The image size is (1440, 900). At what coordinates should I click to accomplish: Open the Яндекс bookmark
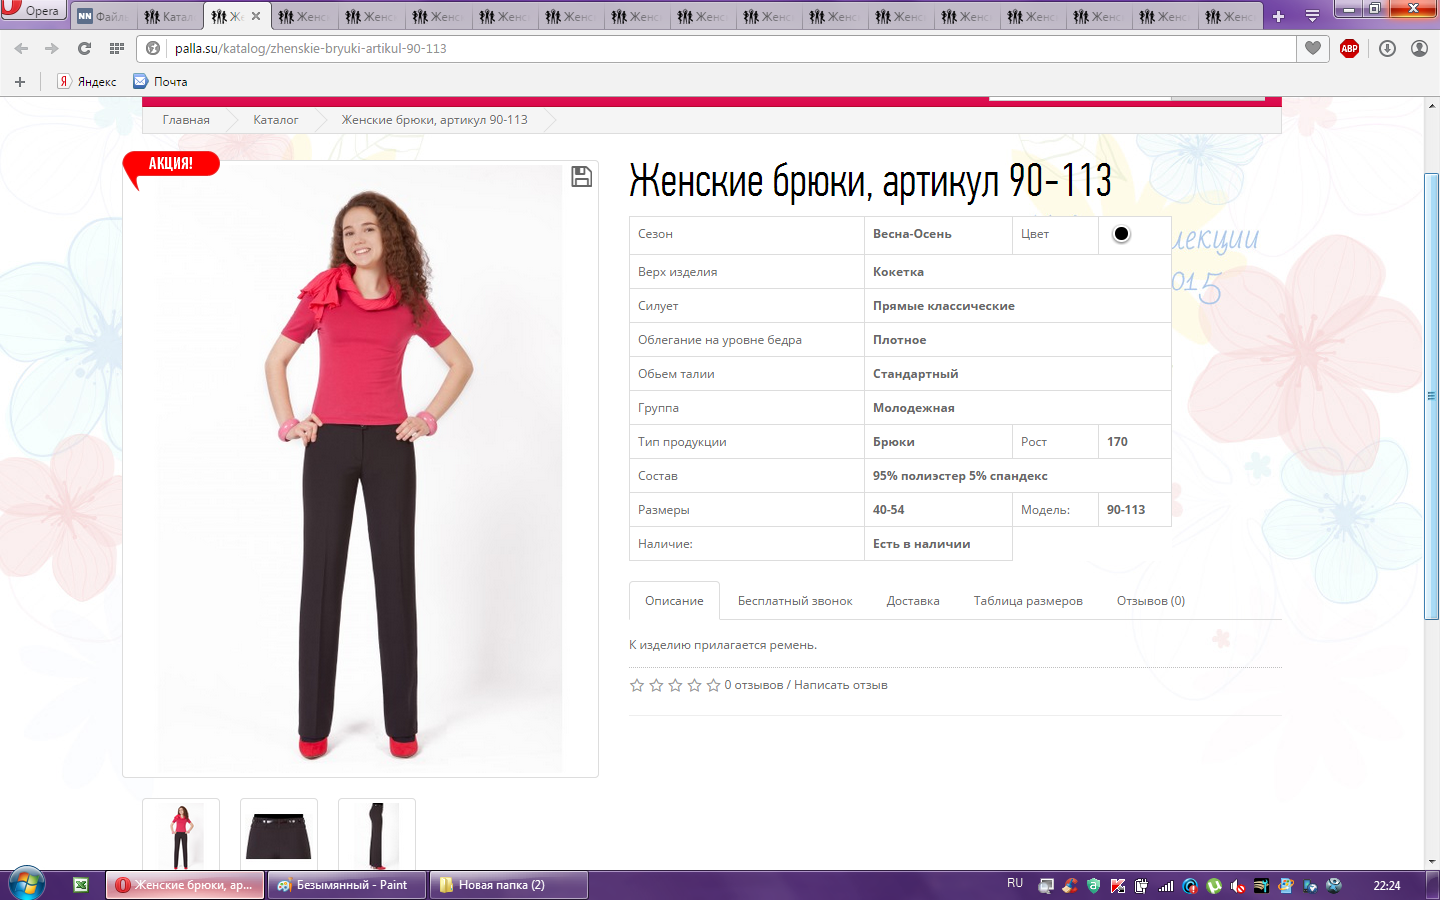click(x=88, y=82)
